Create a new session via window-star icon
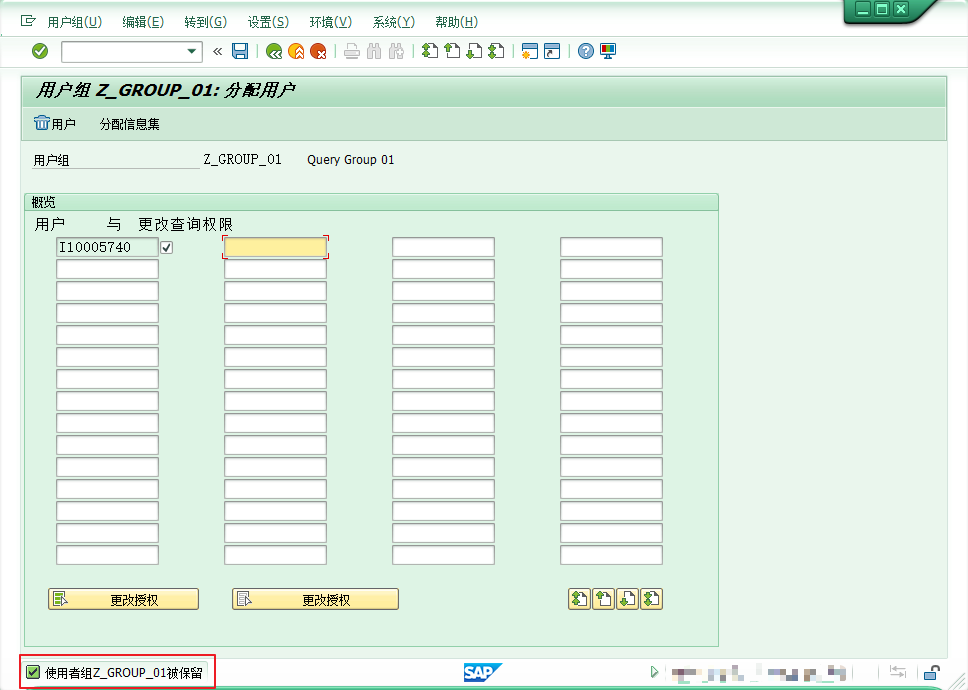 tap(530, 51)
